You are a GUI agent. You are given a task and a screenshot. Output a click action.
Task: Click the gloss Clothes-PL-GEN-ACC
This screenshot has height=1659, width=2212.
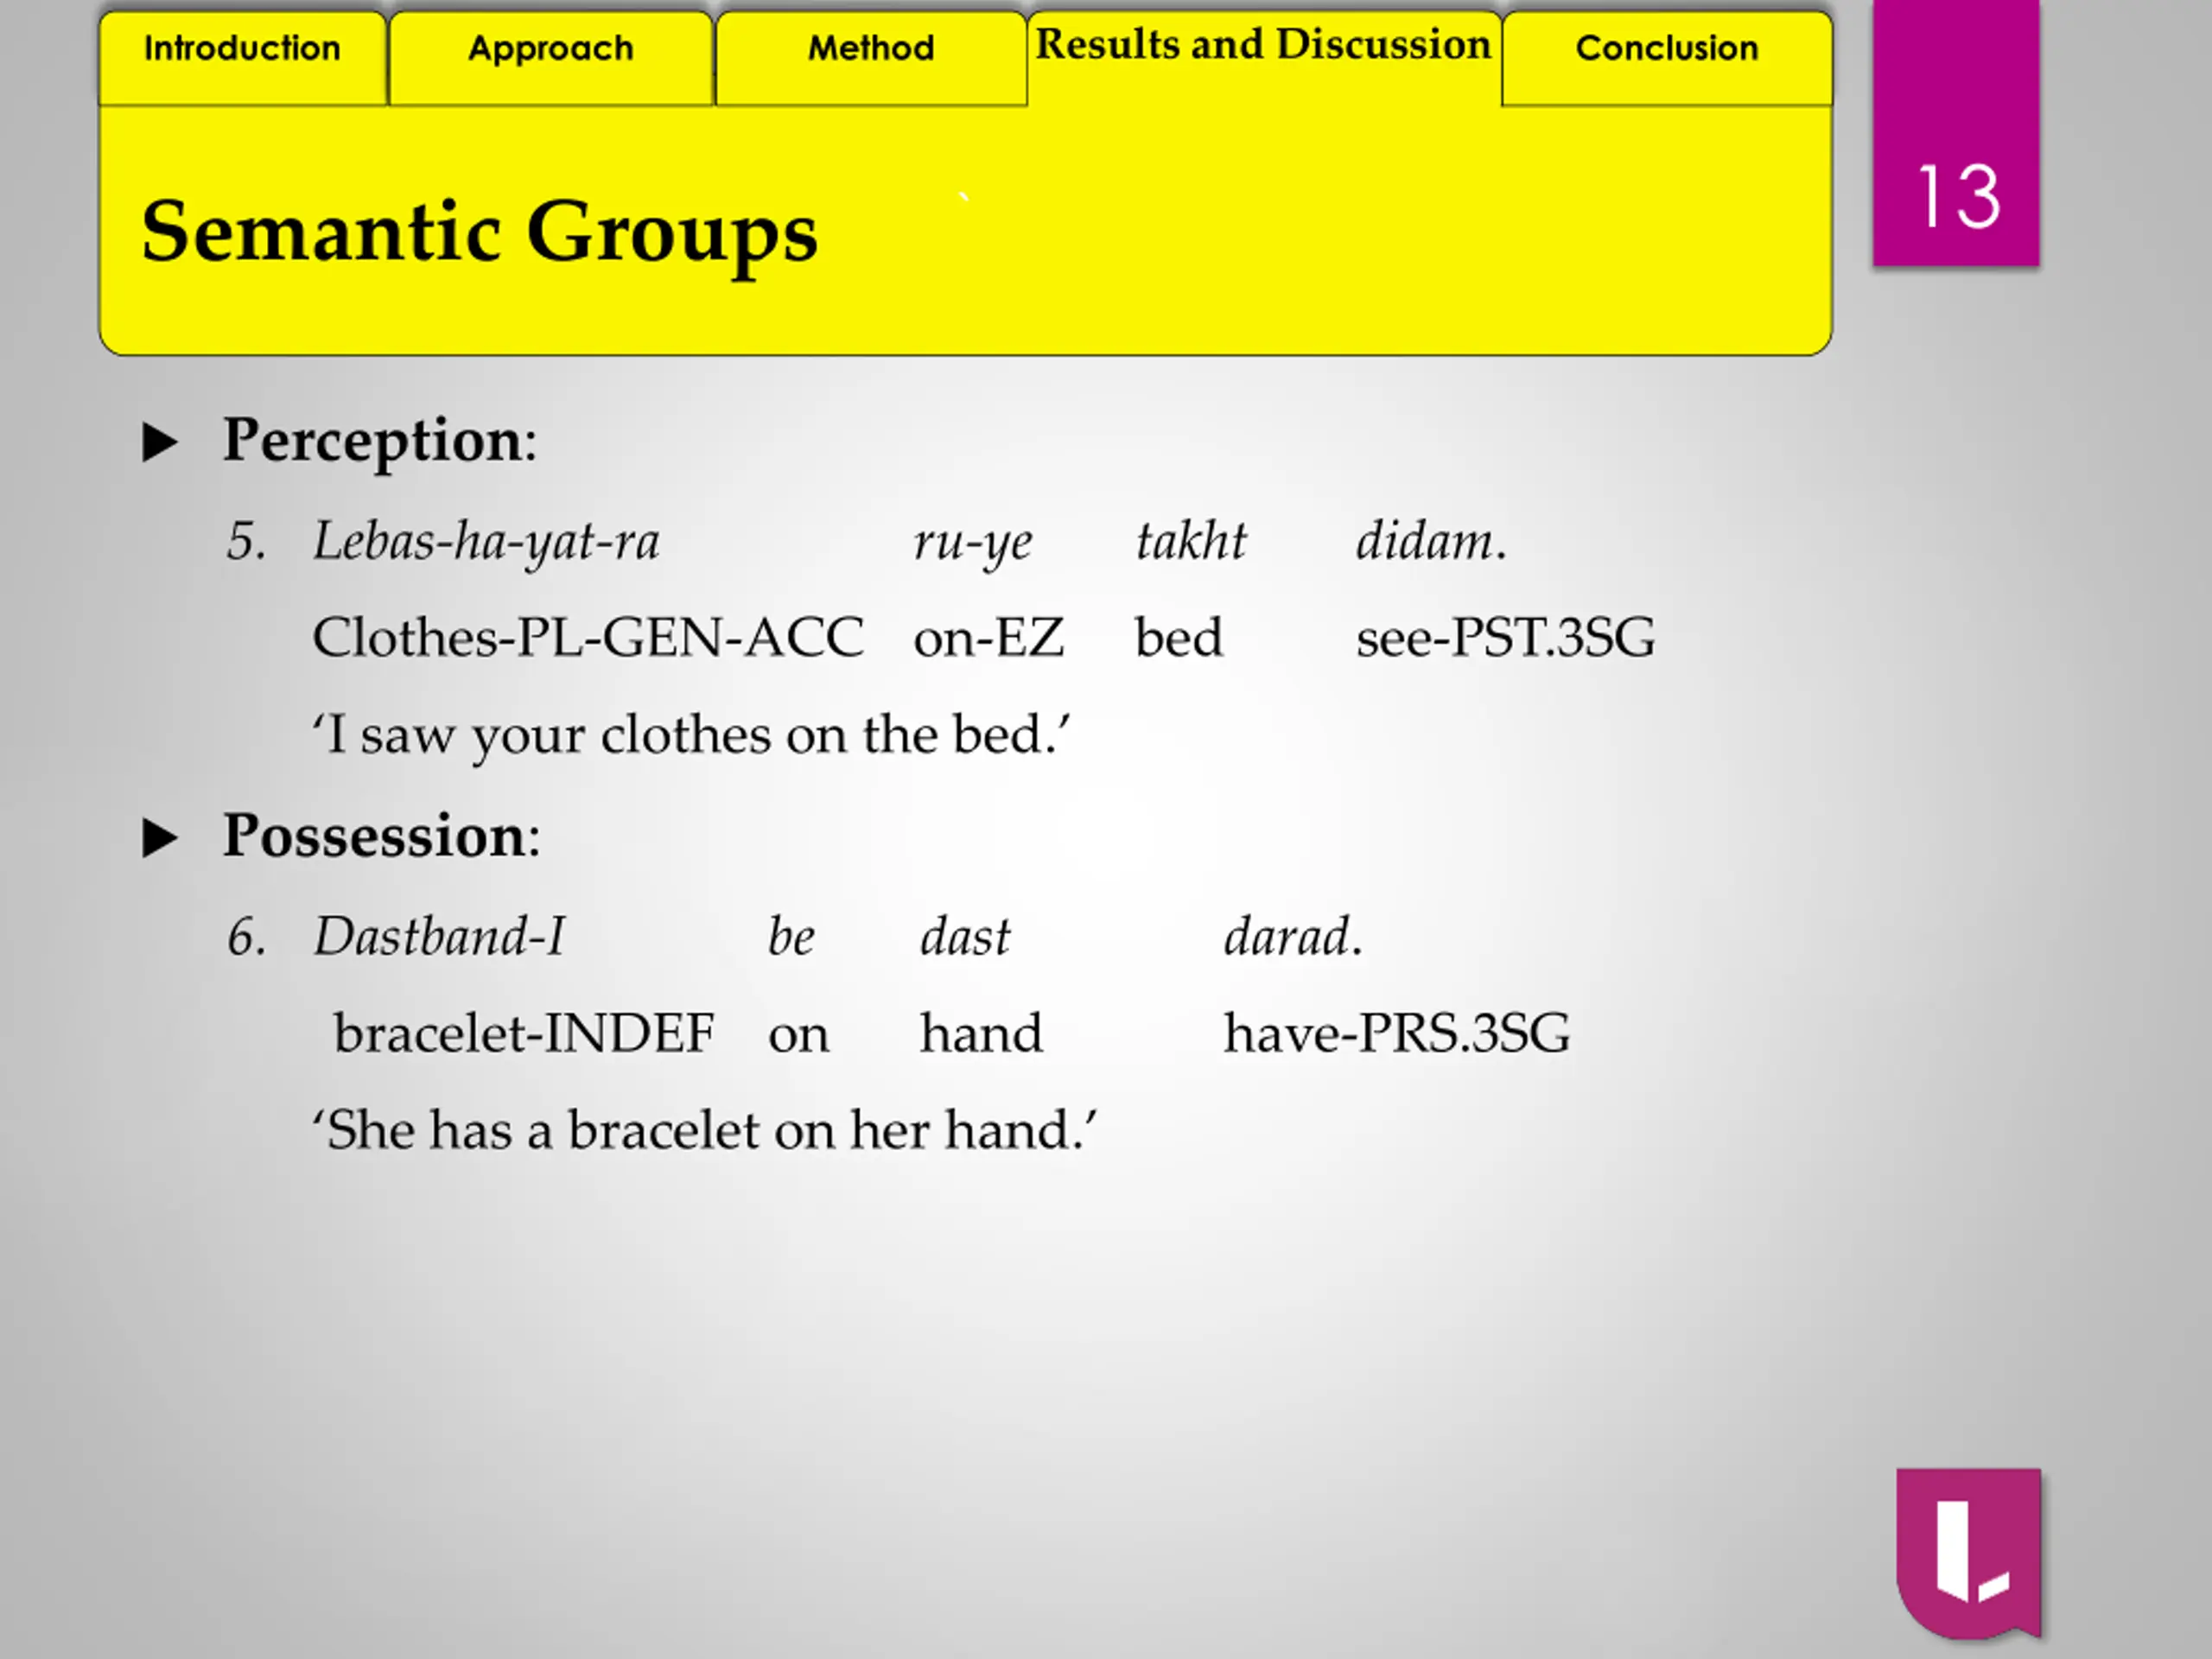pos(588,638)
